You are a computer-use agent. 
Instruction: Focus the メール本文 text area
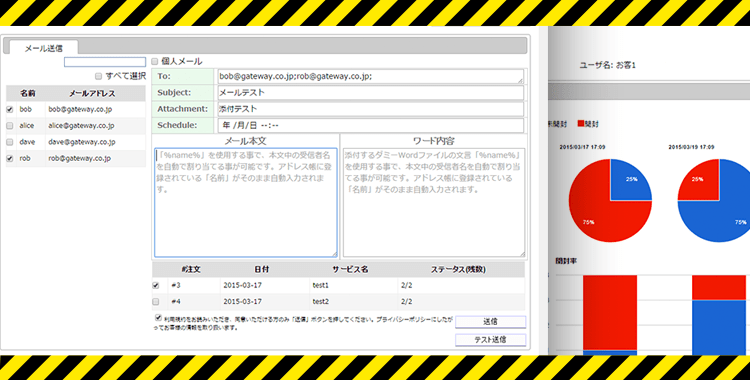(x=246, y=202)
